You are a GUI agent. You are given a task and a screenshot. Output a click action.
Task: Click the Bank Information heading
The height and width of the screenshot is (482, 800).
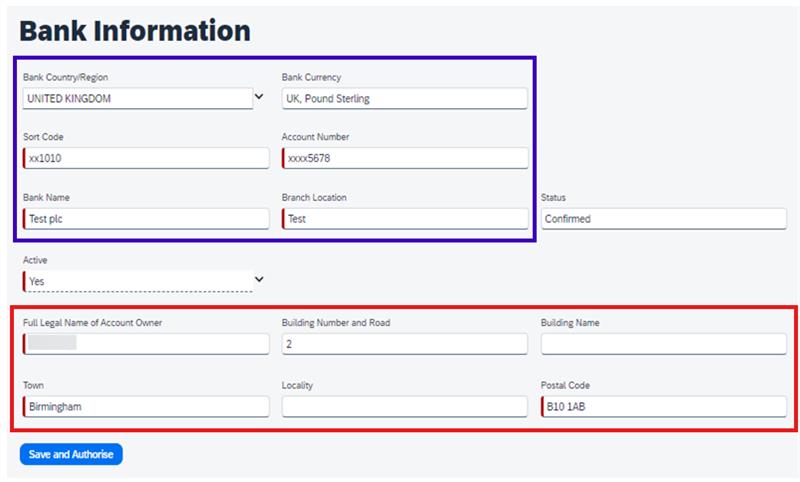pyautogui.click(x=135, y=30)
